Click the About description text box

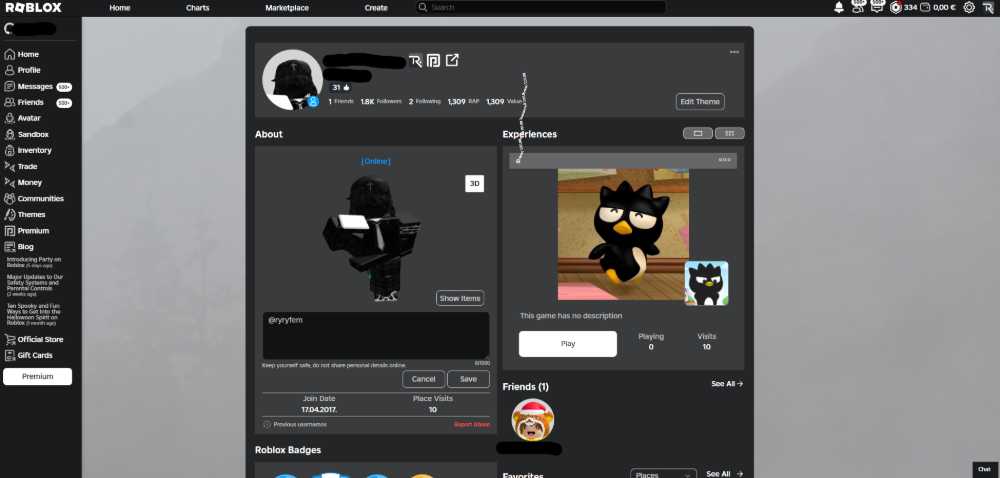(376, 335)
